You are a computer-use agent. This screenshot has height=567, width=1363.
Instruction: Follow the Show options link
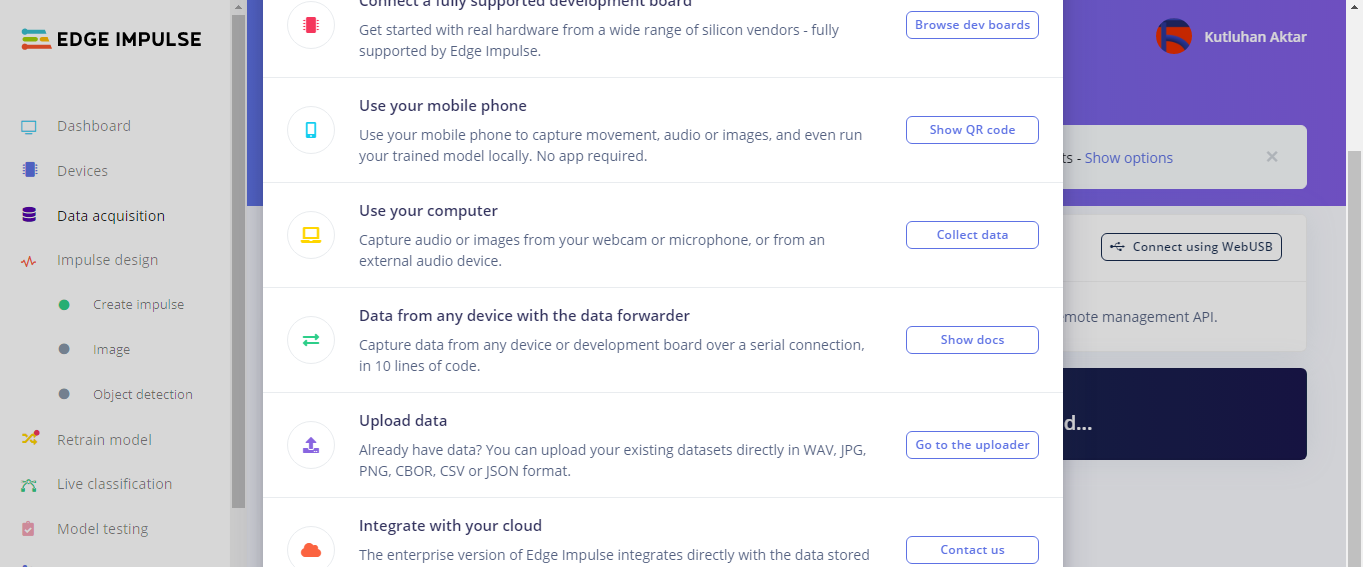(1128, 158)
